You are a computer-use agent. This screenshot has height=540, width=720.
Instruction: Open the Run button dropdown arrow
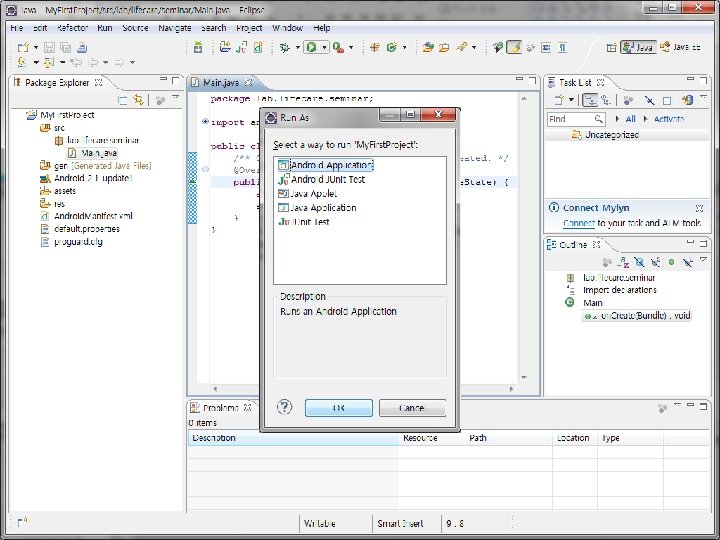pyautogui.click(x=324, y=47)
